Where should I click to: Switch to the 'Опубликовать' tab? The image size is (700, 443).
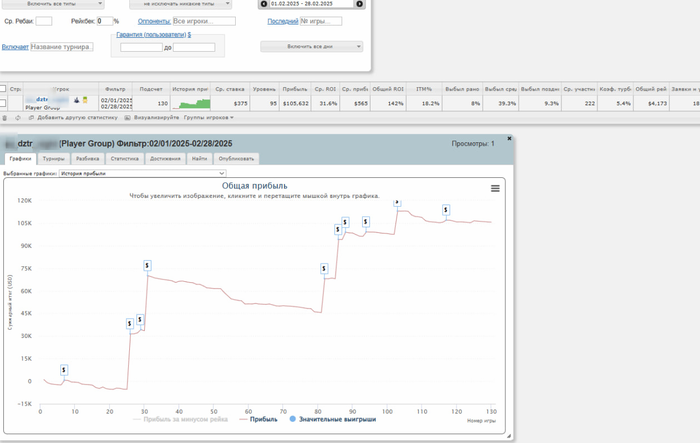tap(236, 159)
